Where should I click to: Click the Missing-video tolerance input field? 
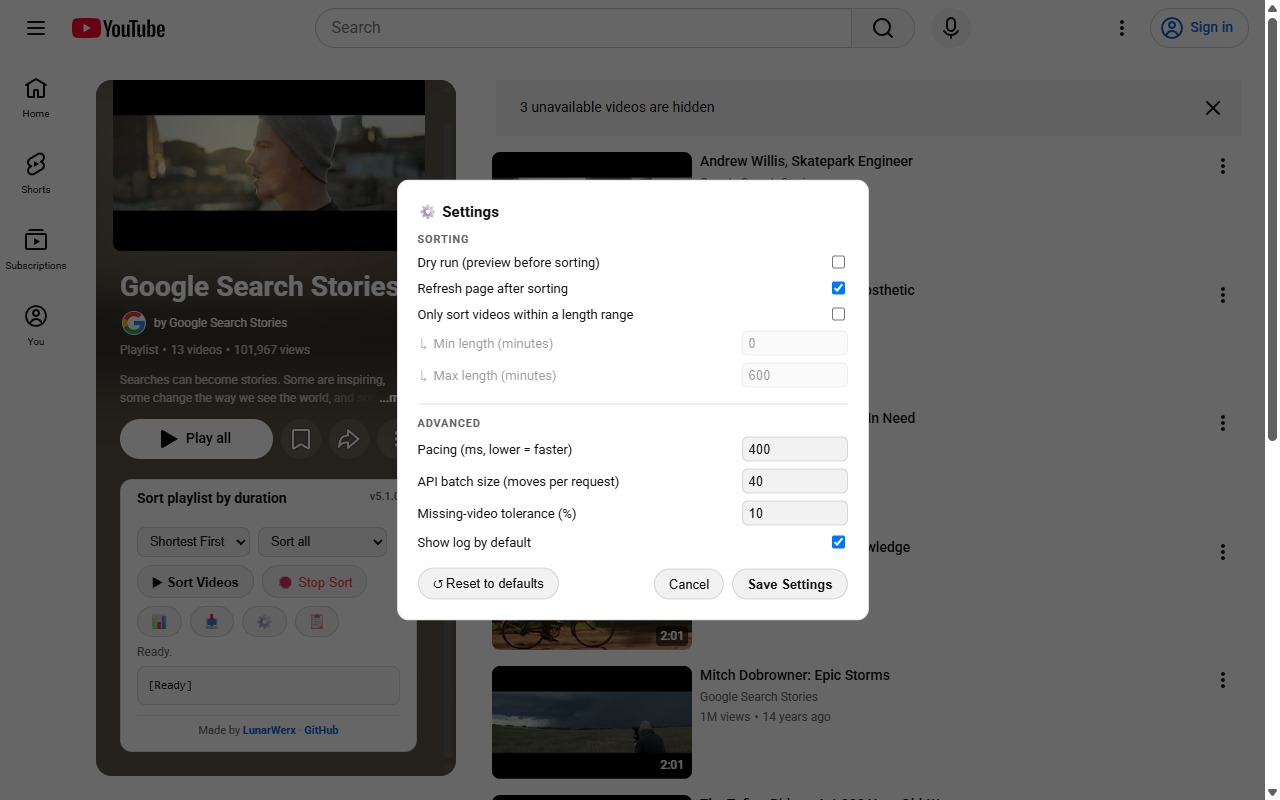pos(795,513)
